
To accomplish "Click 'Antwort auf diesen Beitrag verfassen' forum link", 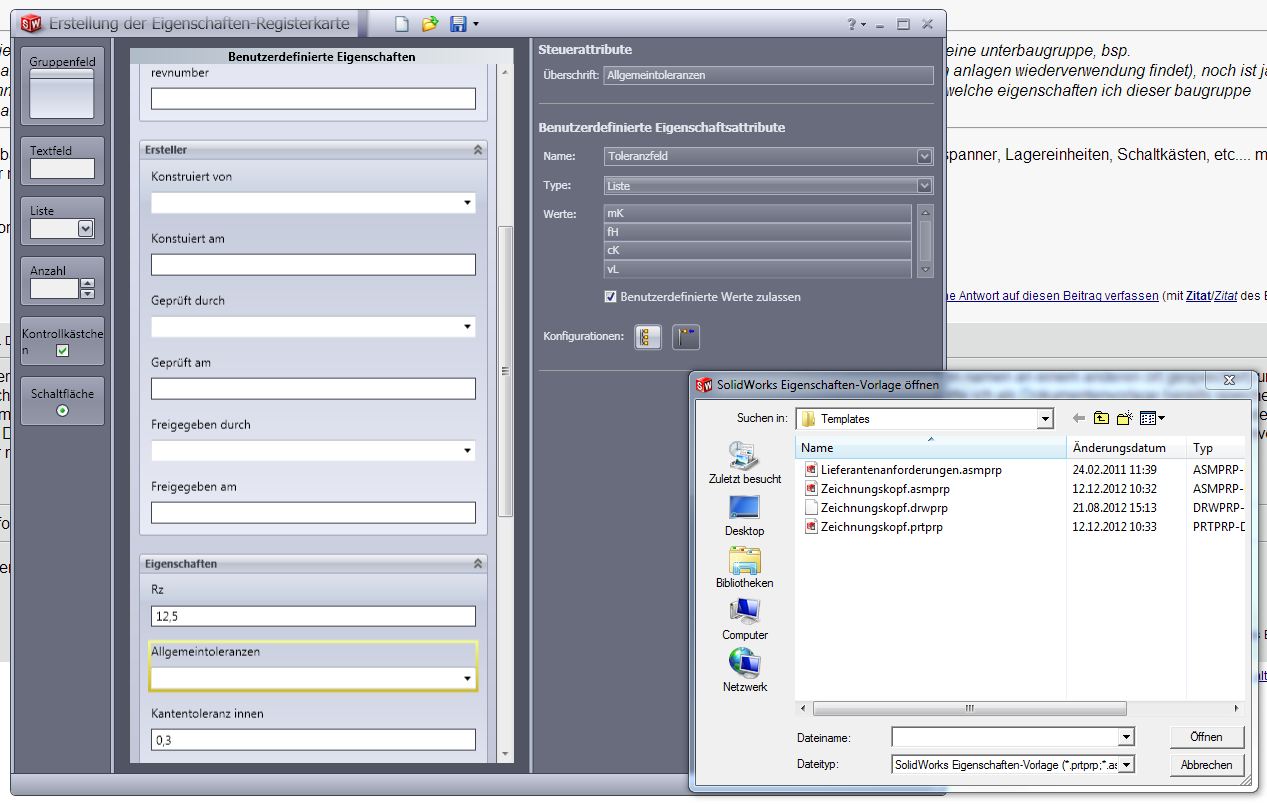I will pyautogui.click(x=1052, y=296).
